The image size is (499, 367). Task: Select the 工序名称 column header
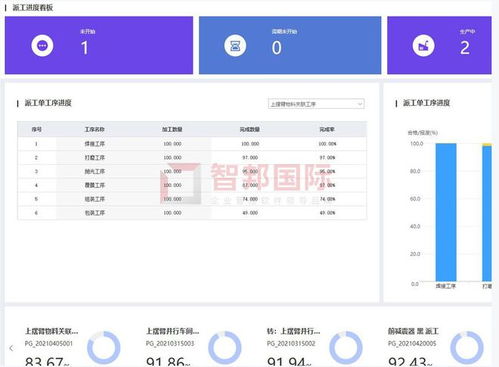coord(94,129)
